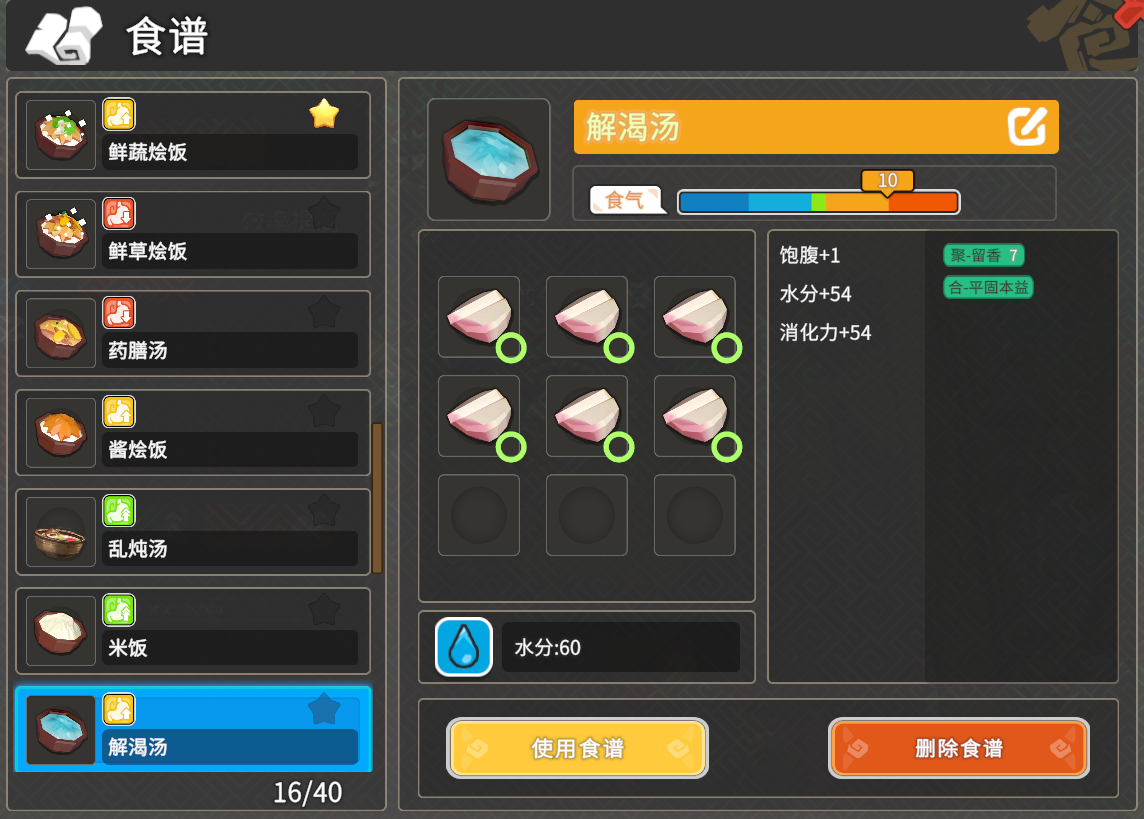The width and height of the screenshot is (1144, 819).
Task: Click the 合-平固本益 effect tag
Action: tap(989, 287)
